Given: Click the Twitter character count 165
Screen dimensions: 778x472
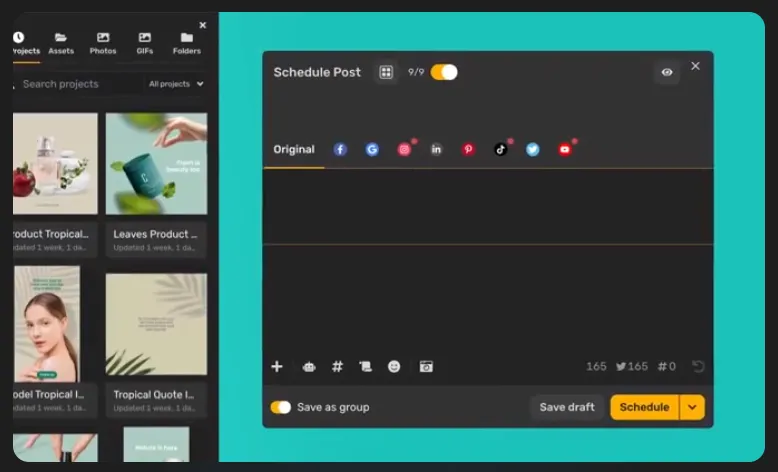Looking at the screenshot, I should pyautogui.click(x=632, y=367).
